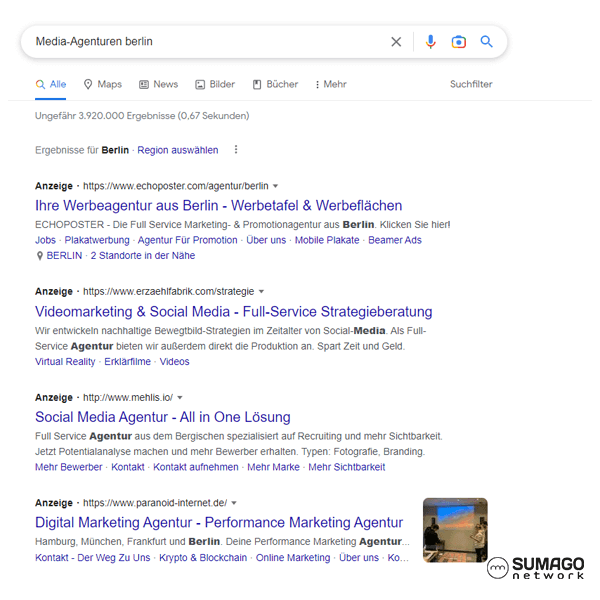Click the http://www.mehlis.io/ URL text
This screenshot has height=600, width=600.
click(128, 398)
